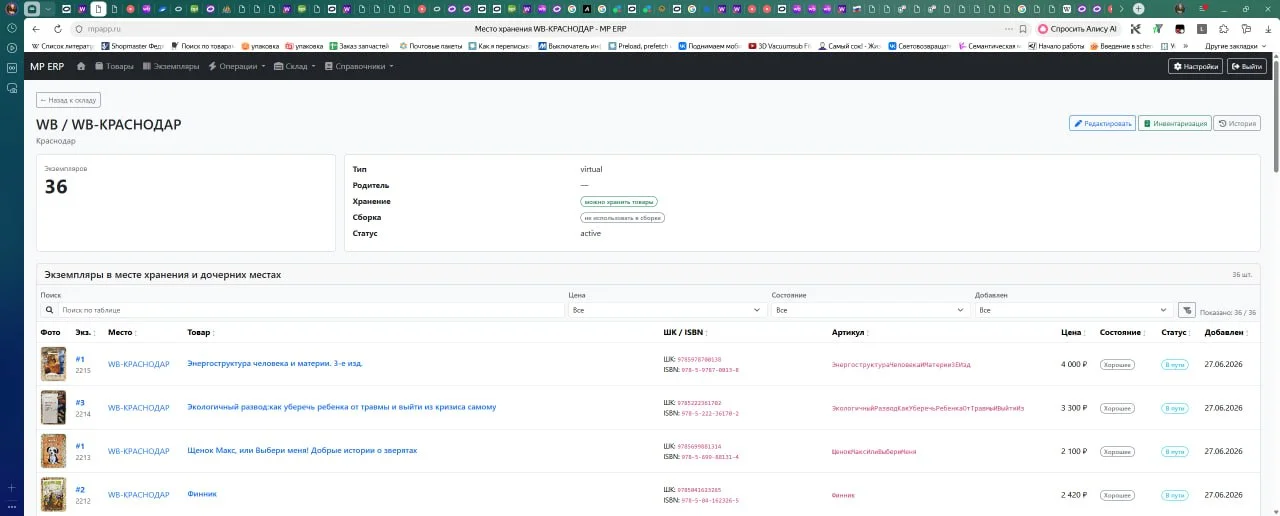This screenshot has width=1280, height=516.
Task: Open product link Щенок Макс, или Выбери меня
Action: point(302,450)
